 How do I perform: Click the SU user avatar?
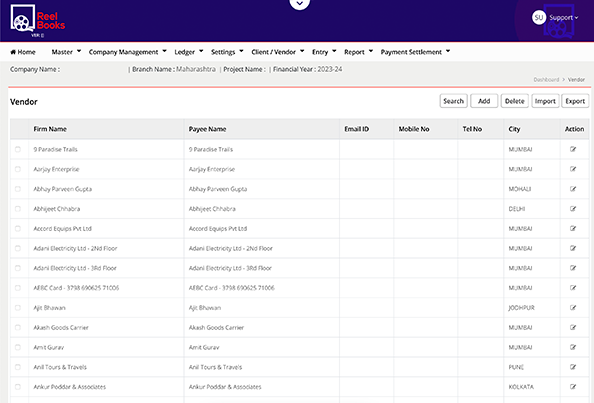539,17
